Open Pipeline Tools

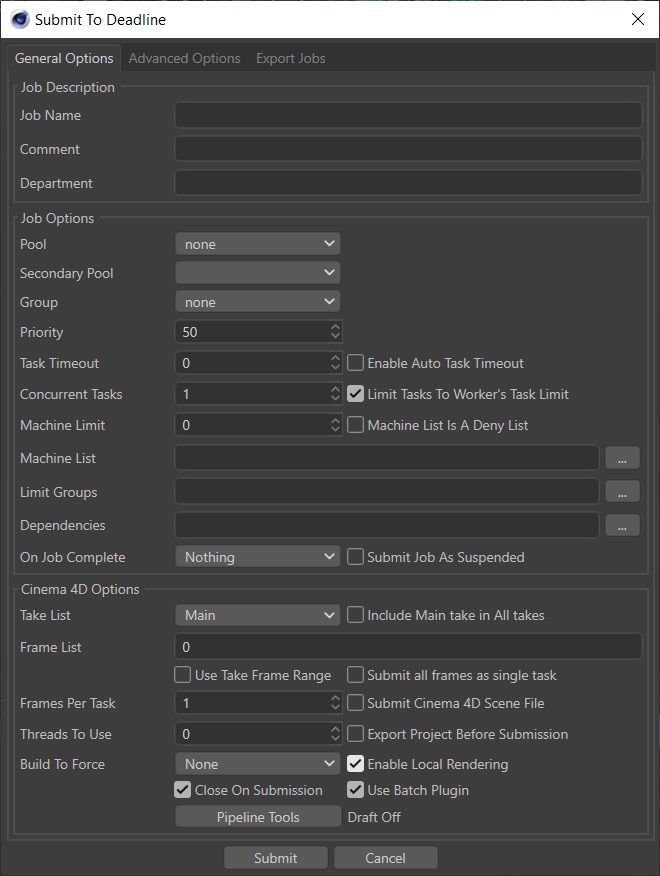tap(257, 816)
